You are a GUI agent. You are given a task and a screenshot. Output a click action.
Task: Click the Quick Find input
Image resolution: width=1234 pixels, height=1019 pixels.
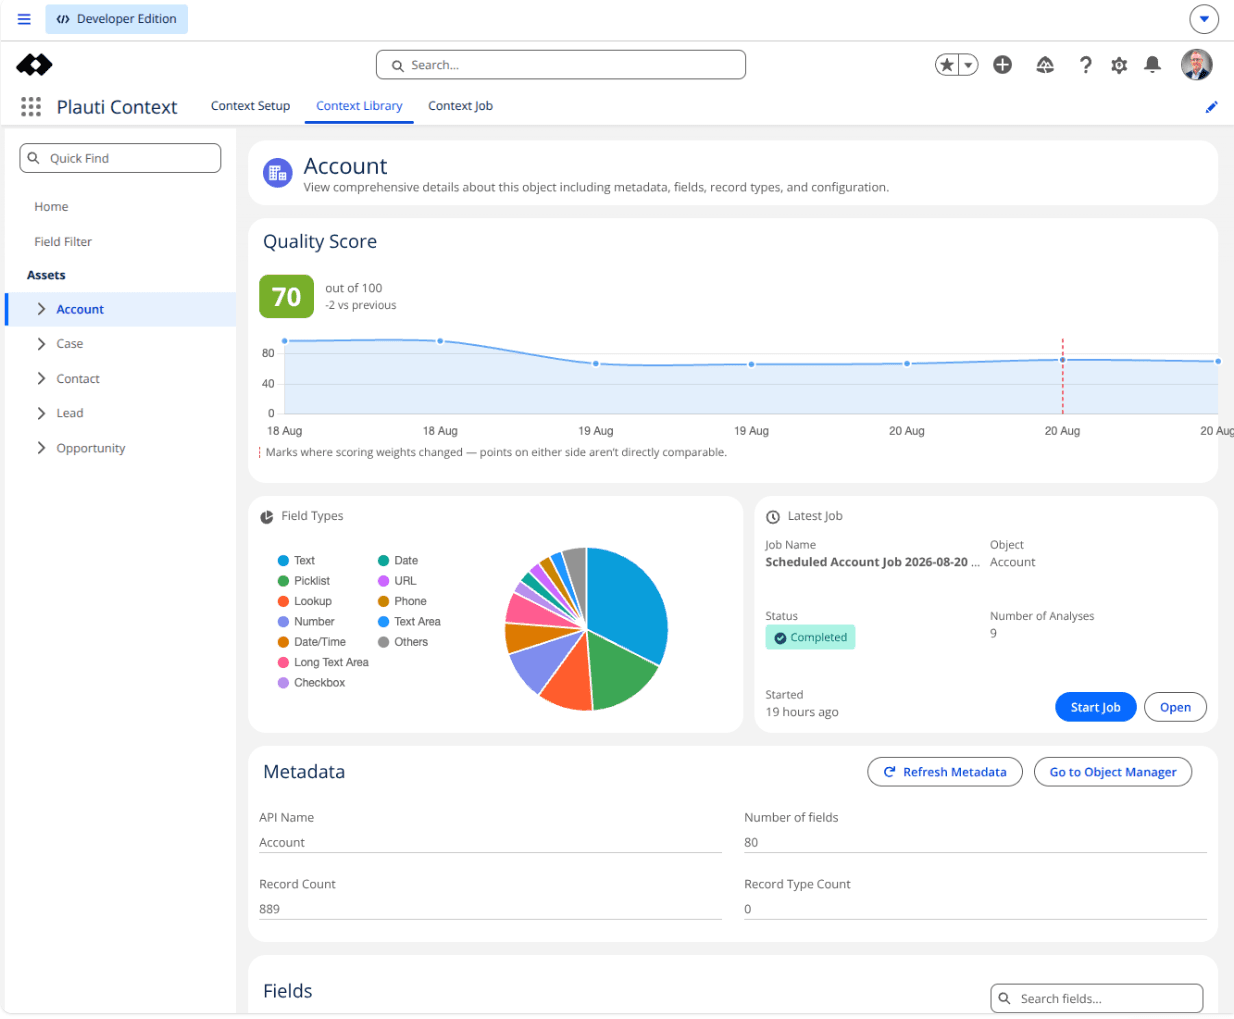(x=120, y=158)
